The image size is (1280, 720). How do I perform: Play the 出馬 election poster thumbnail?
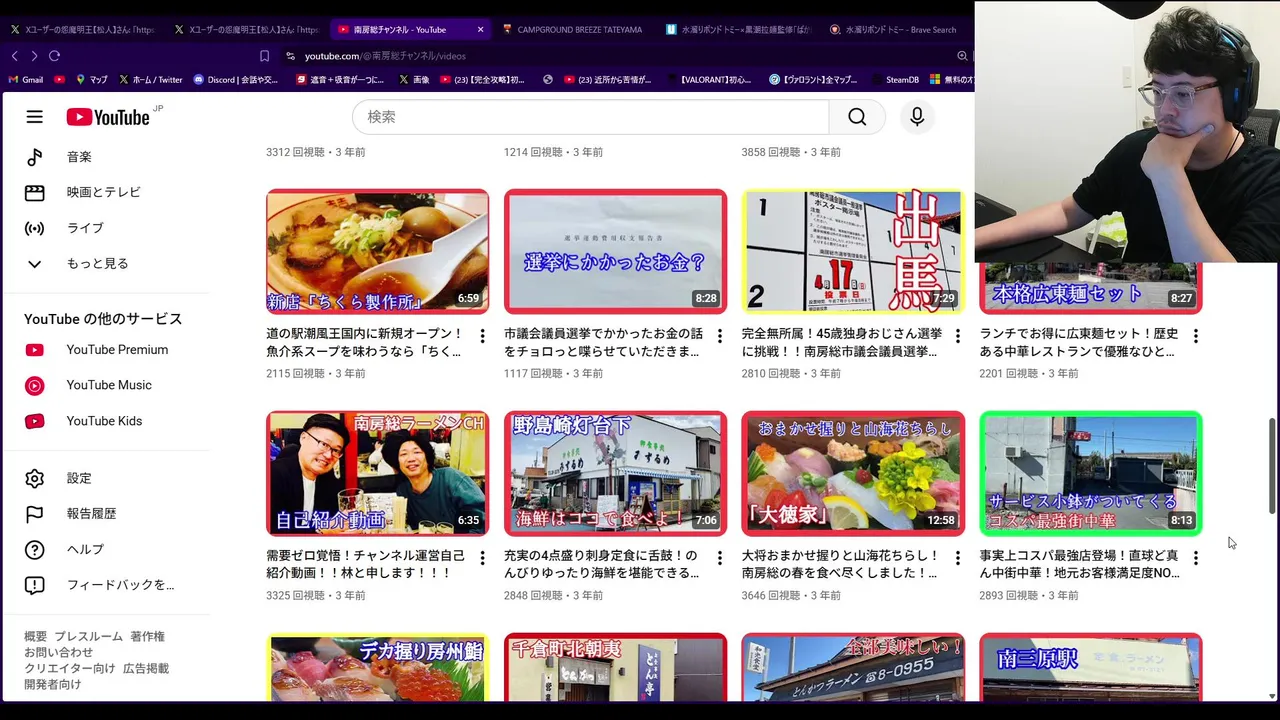pyautogui.click(x=853, y=251)
